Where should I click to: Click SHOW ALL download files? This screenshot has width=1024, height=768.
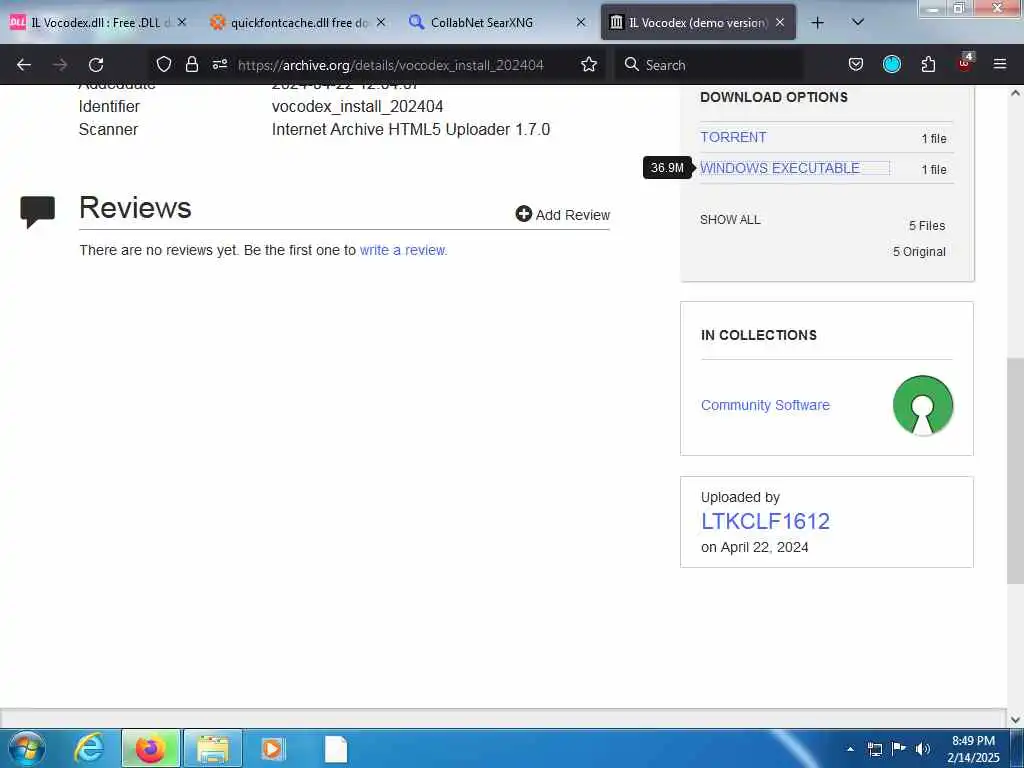coord(730,219)
